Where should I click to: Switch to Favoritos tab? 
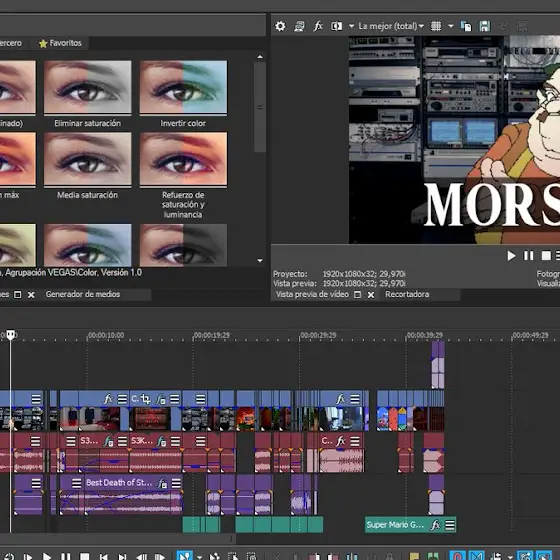(61, 43)
